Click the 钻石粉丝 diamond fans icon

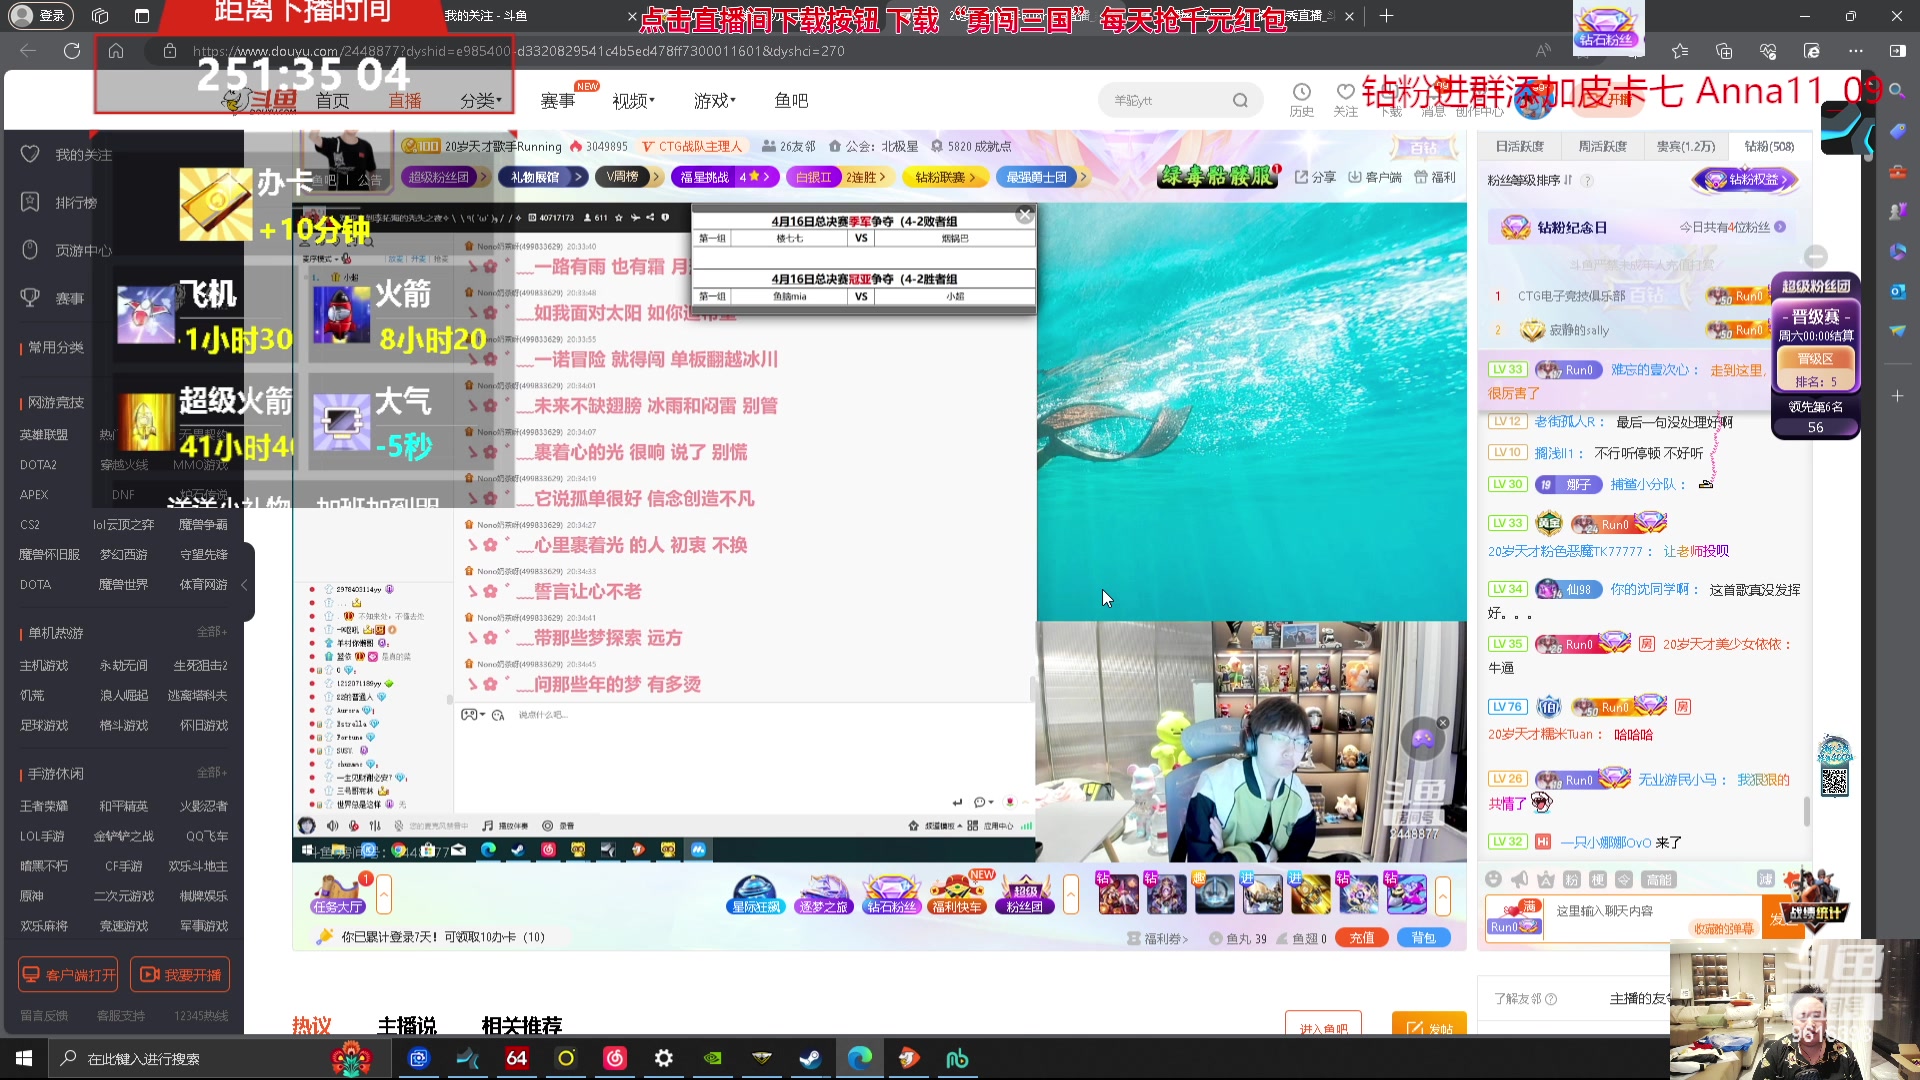(x=891, y=893)
